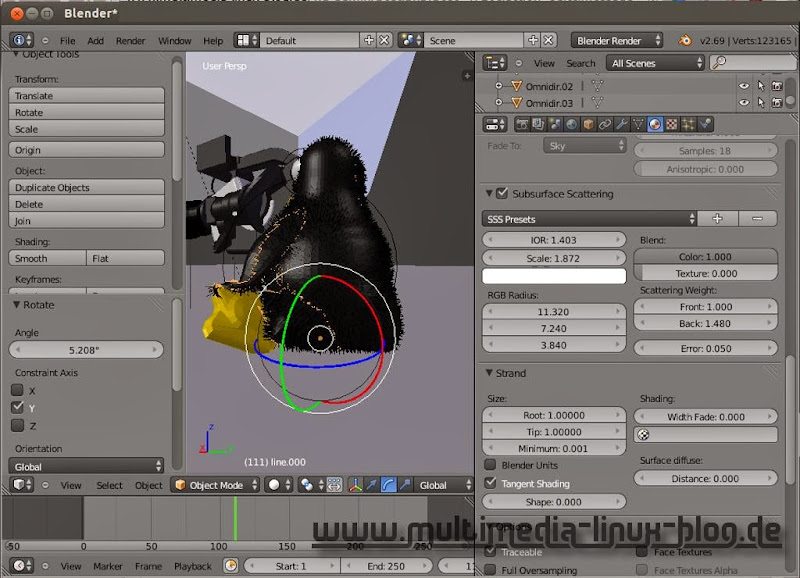This screenshot has width=800, height=578.
Task: Click the texture icon below Width Fade
Action: (x=644, y=435)
